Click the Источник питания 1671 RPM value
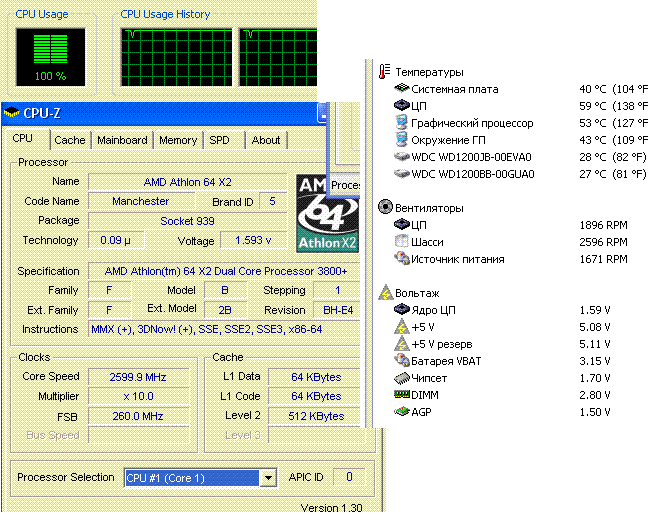 coord(603,259)
